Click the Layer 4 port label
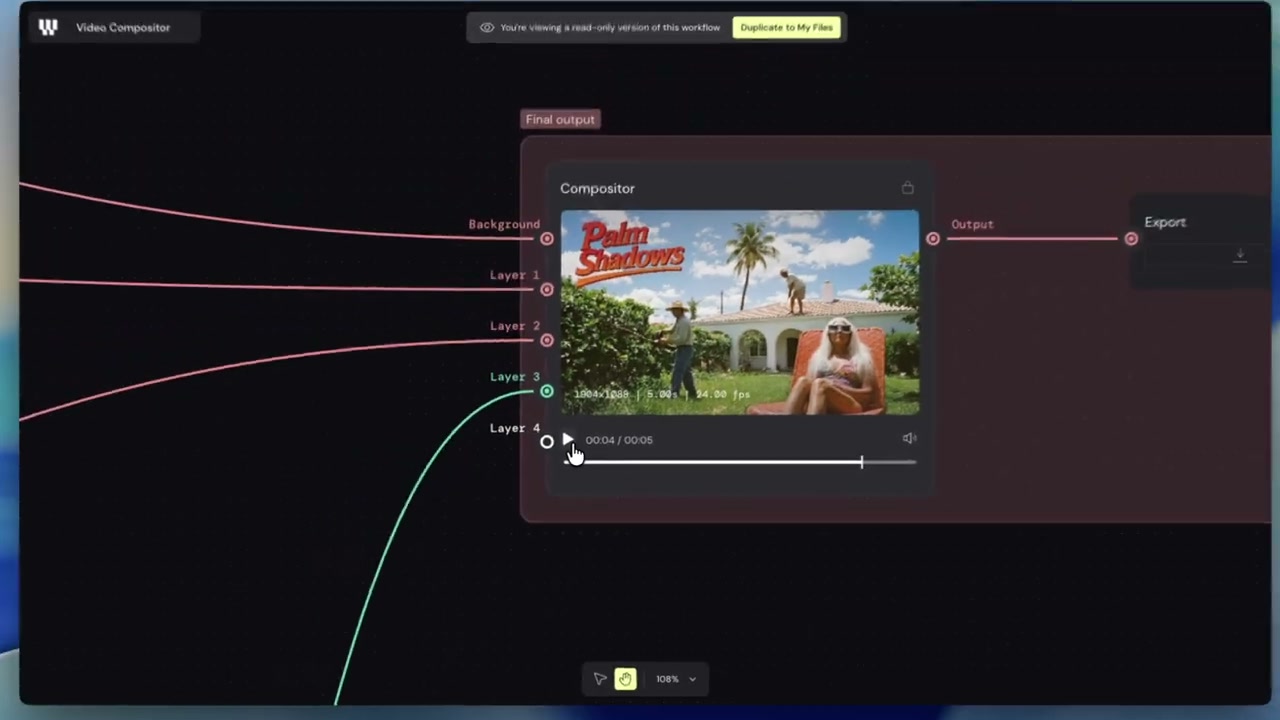This screenshot has width=1280, height=720. [514, 428]
